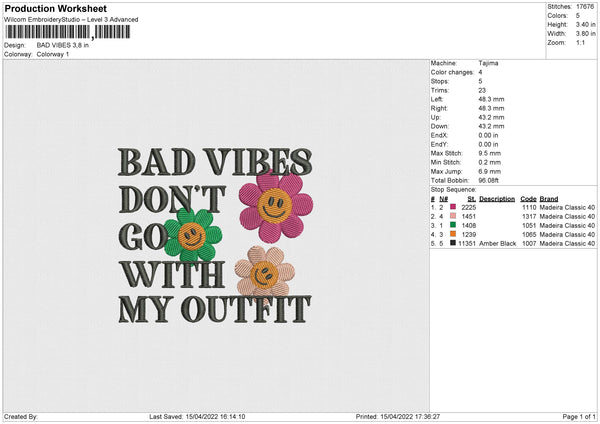Click the Width value 3.80 in
Viewport: 600px width, 424px height.
click(x=585, y=34)
